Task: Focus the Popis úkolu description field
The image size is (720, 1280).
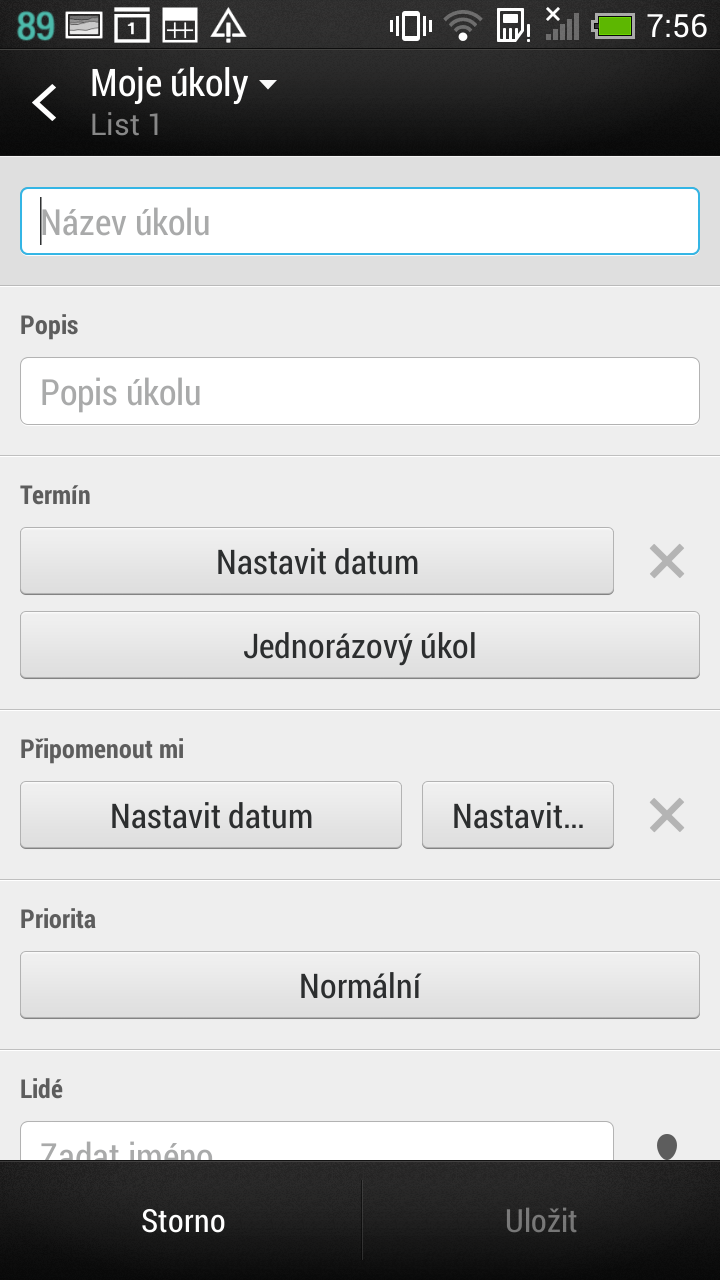Action: pyautogui.click(x=360, y=392)
